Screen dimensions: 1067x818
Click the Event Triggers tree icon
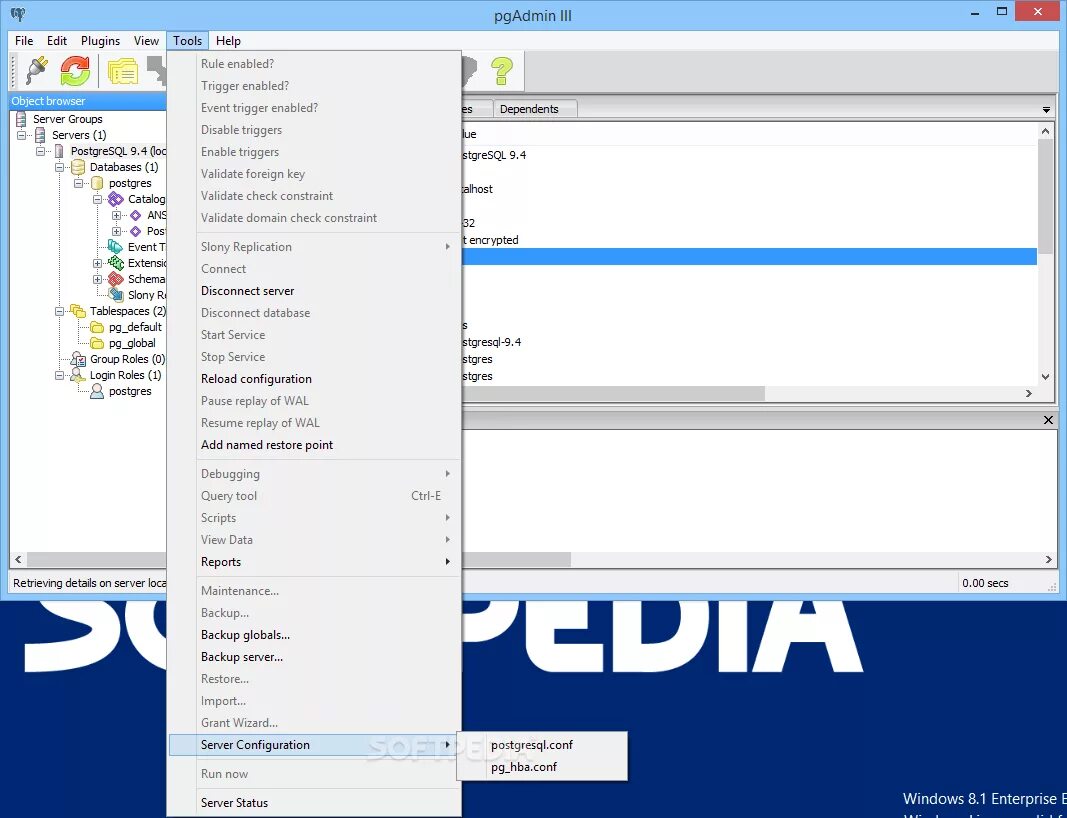116,246
